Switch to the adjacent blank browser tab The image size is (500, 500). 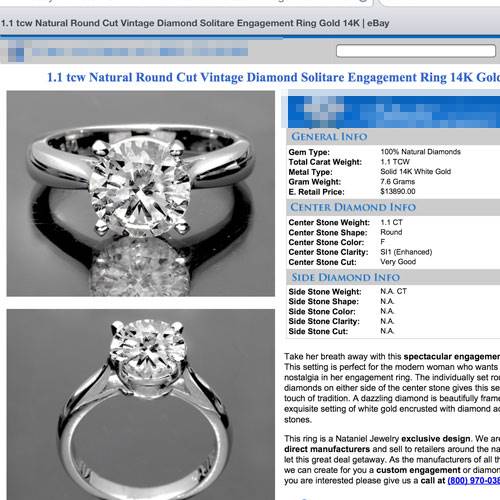point(440,3)
